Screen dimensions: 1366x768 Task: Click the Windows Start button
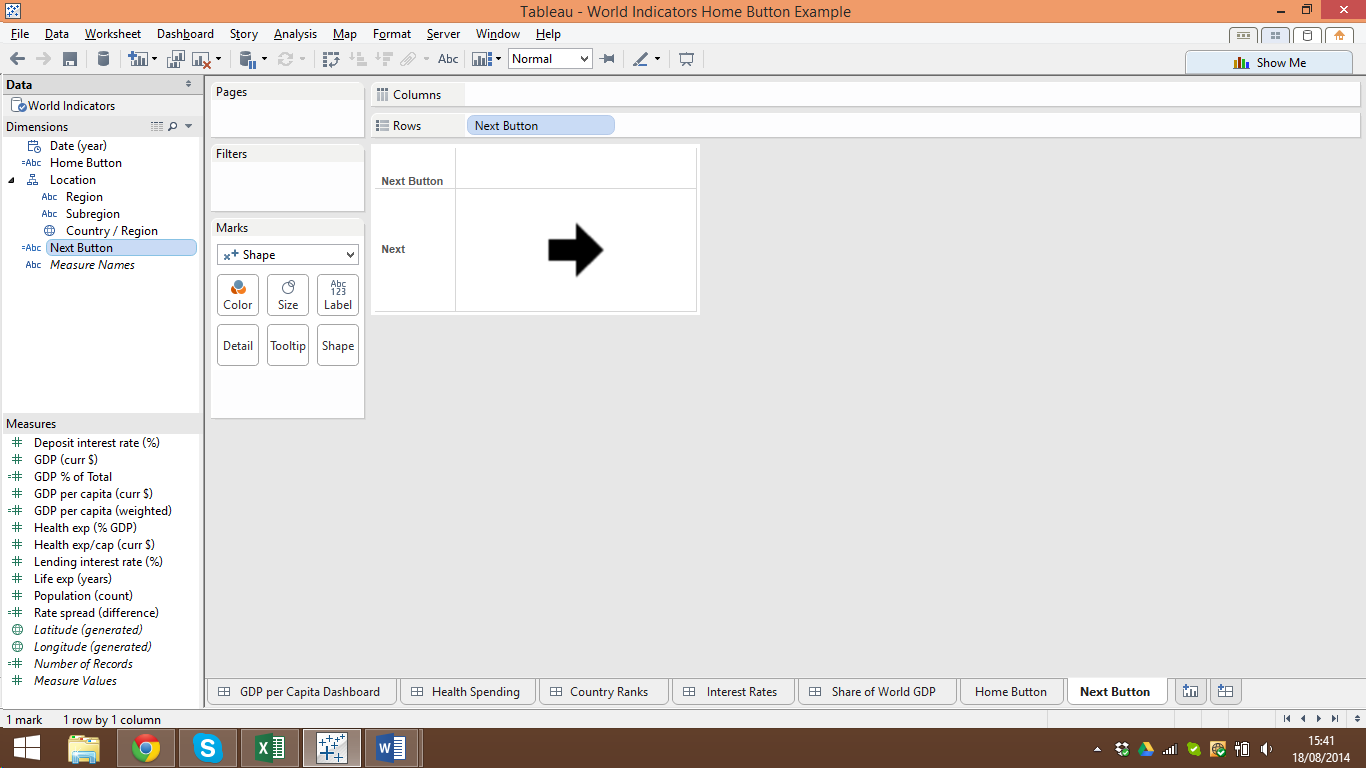pyautogui.click(x=26, y=748)
